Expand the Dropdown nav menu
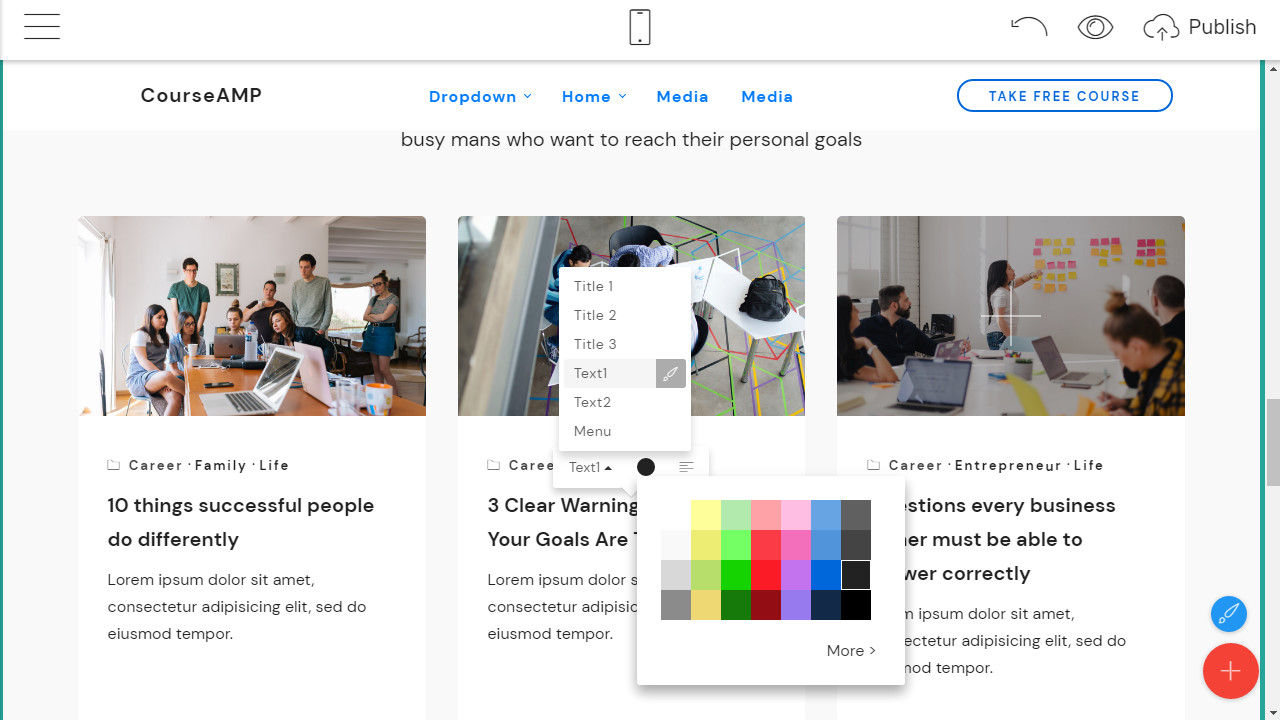 coord(480,96)
